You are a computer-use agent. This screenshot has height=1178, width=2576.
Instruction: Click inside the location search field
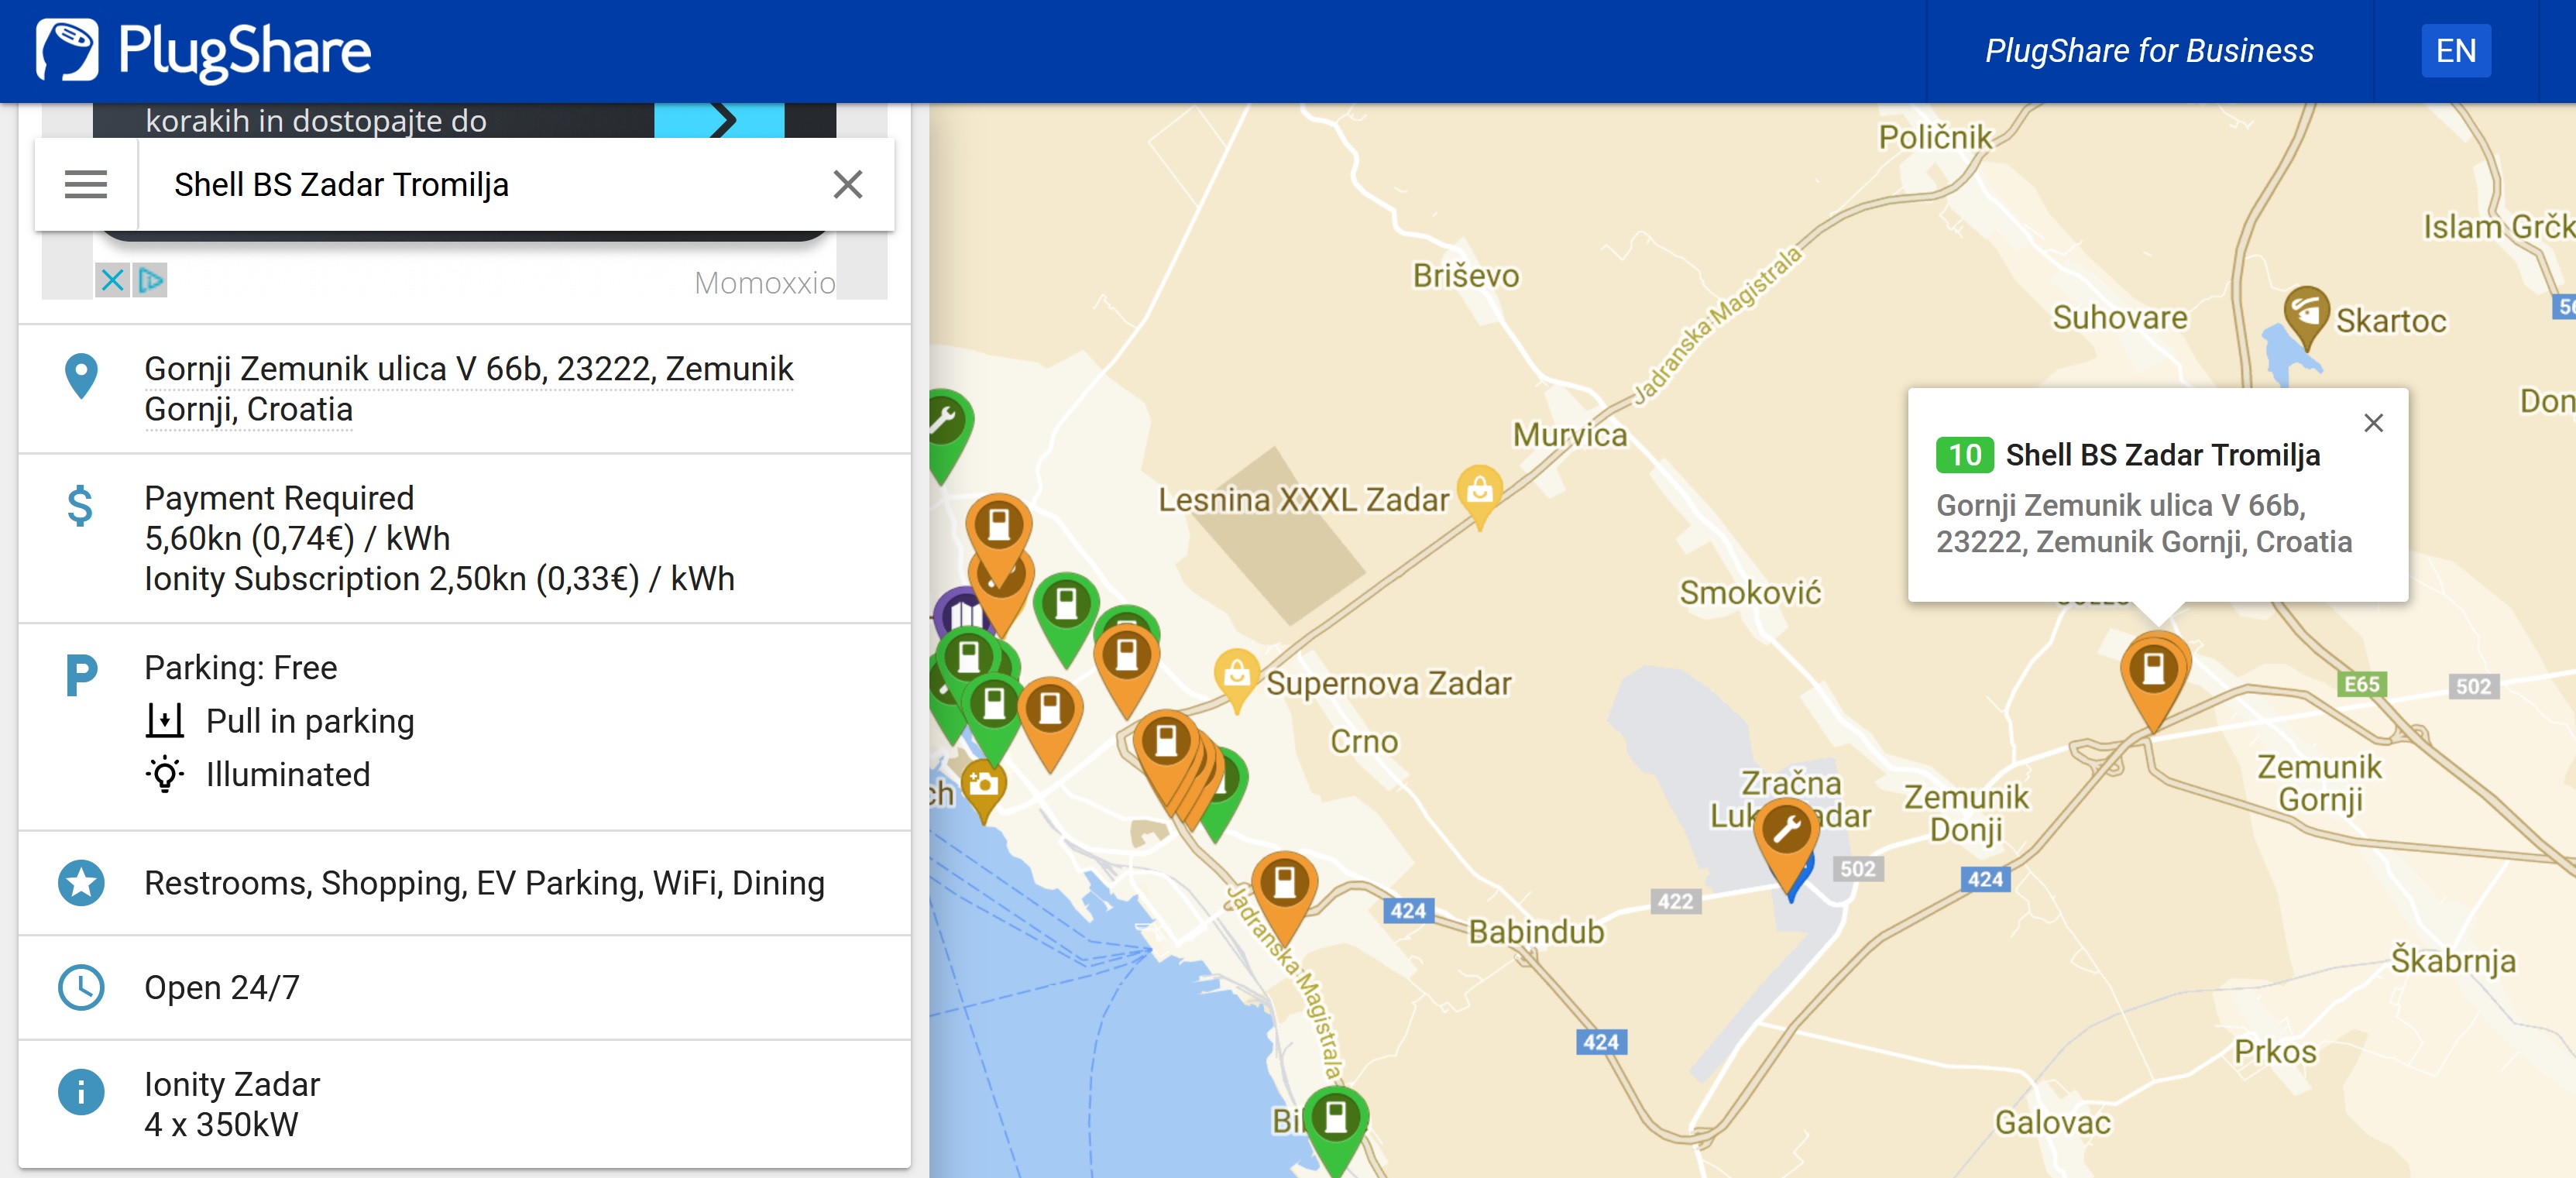[x=485, y=184]
